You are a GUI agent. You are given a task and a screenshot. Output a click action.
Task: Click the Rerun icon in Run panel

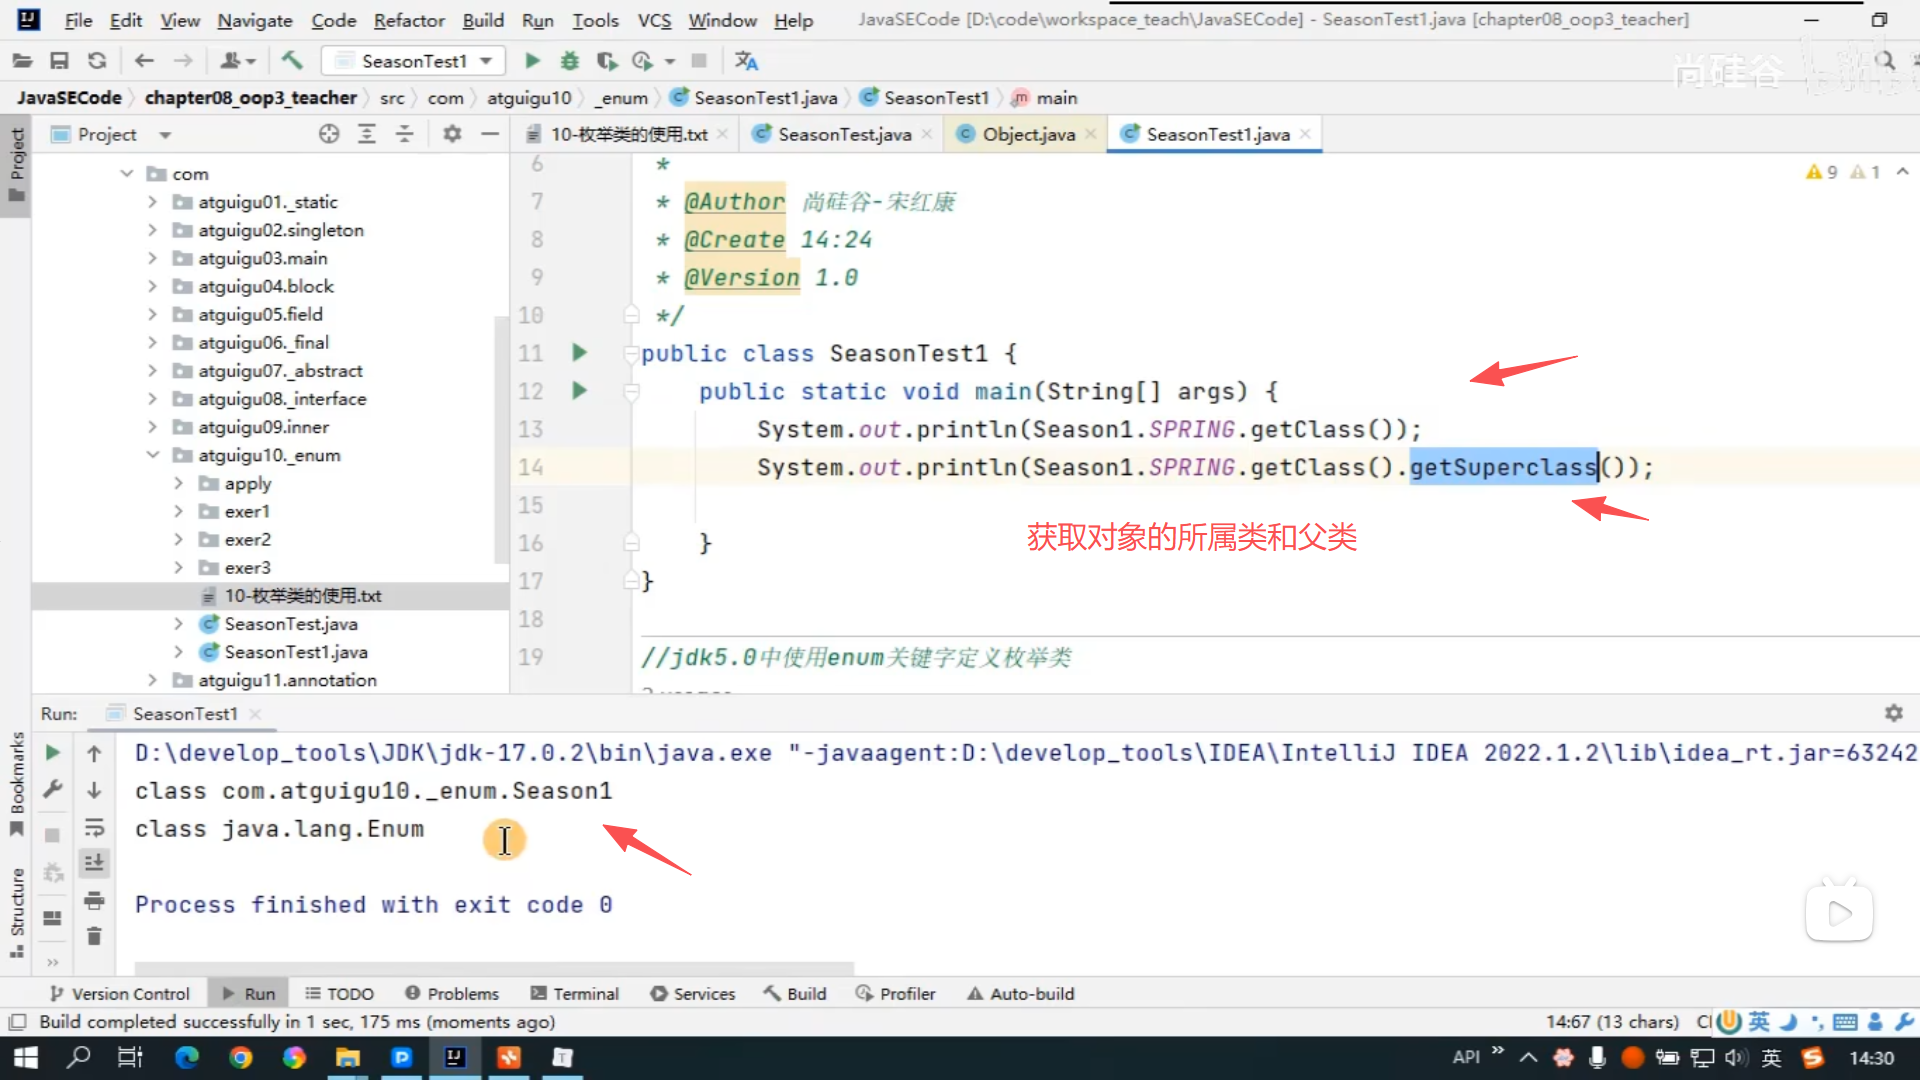tap(53, 753)
